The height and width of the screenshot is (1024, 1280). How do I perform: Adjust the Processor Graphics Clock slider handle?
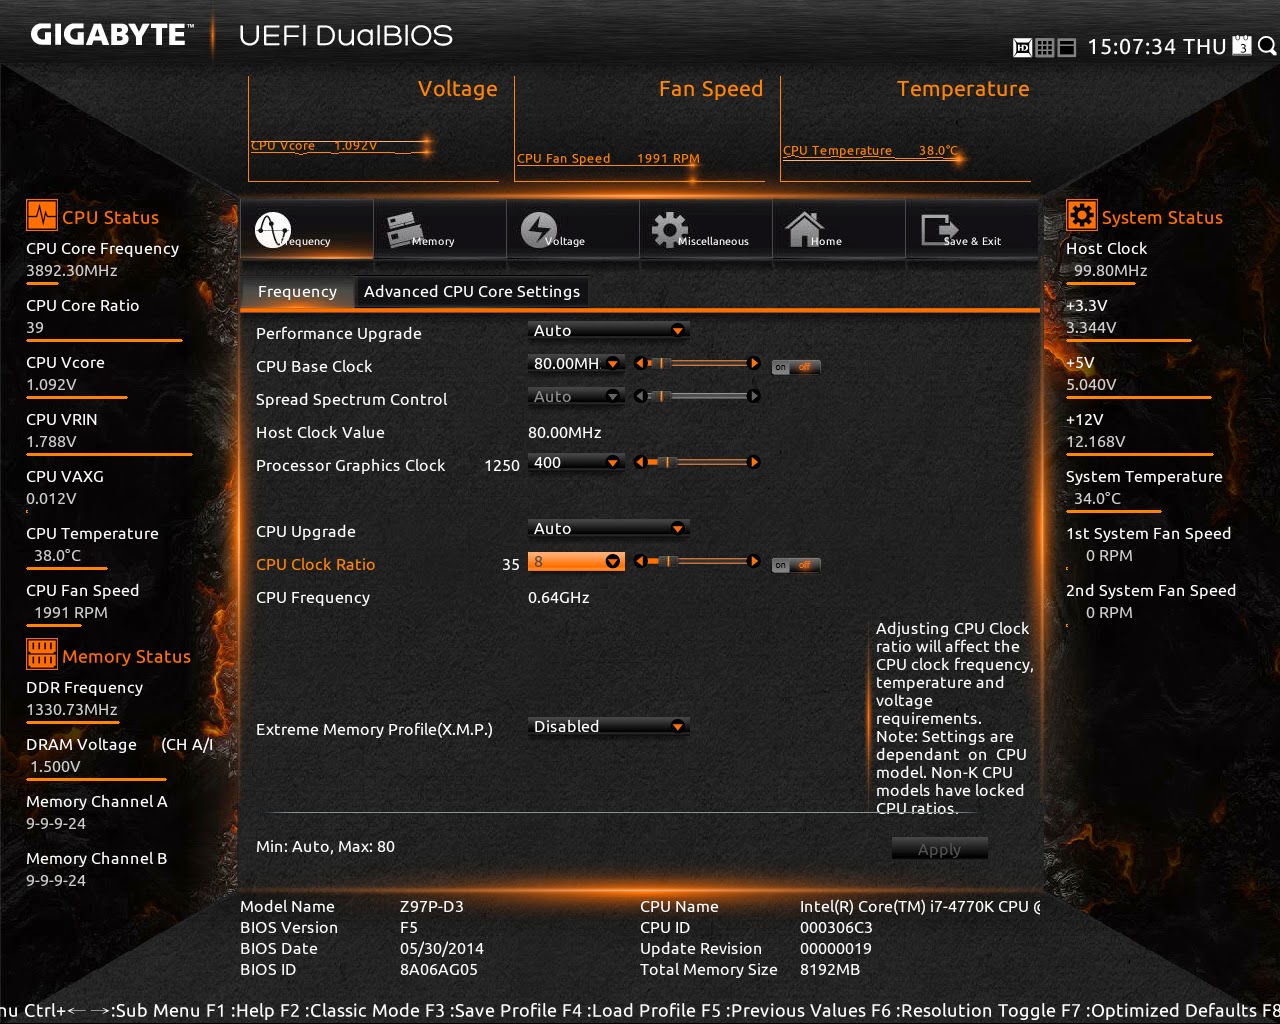[668, 463]
